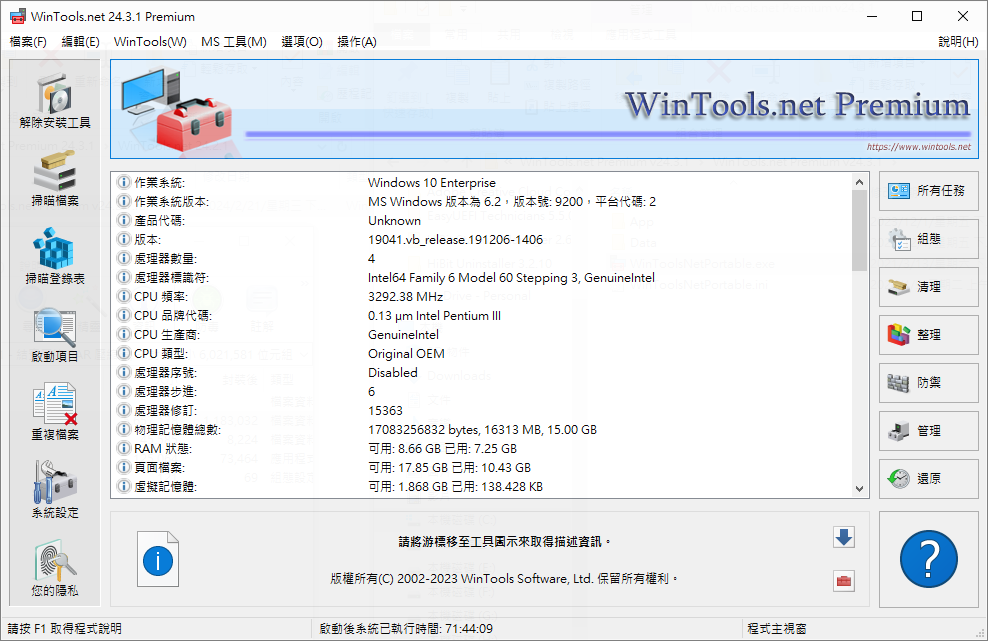Select the 'Original OEM' CPU type value
The height and width of the screenshot is (641, 988).
point(406,354)
